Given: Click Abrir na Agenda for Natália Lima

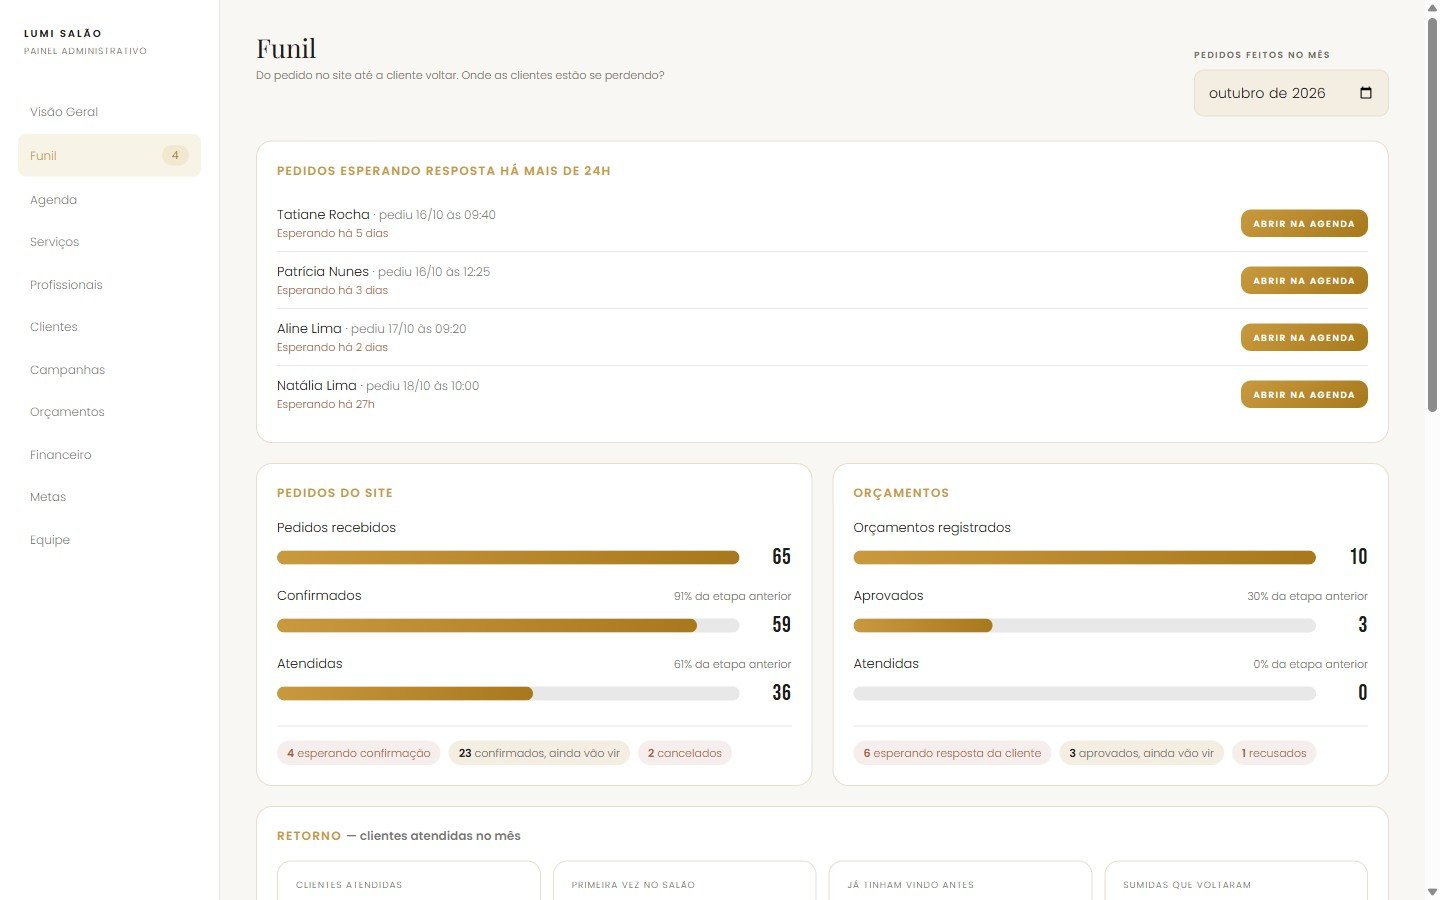Looking at the screenshot, I should [1304, 394].
